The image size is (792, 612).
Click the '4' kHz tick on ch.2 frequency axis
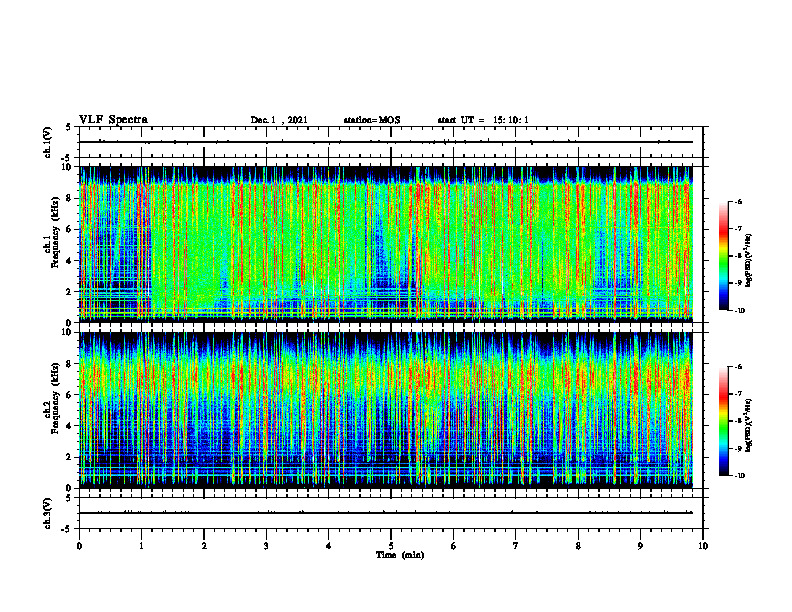69,426
